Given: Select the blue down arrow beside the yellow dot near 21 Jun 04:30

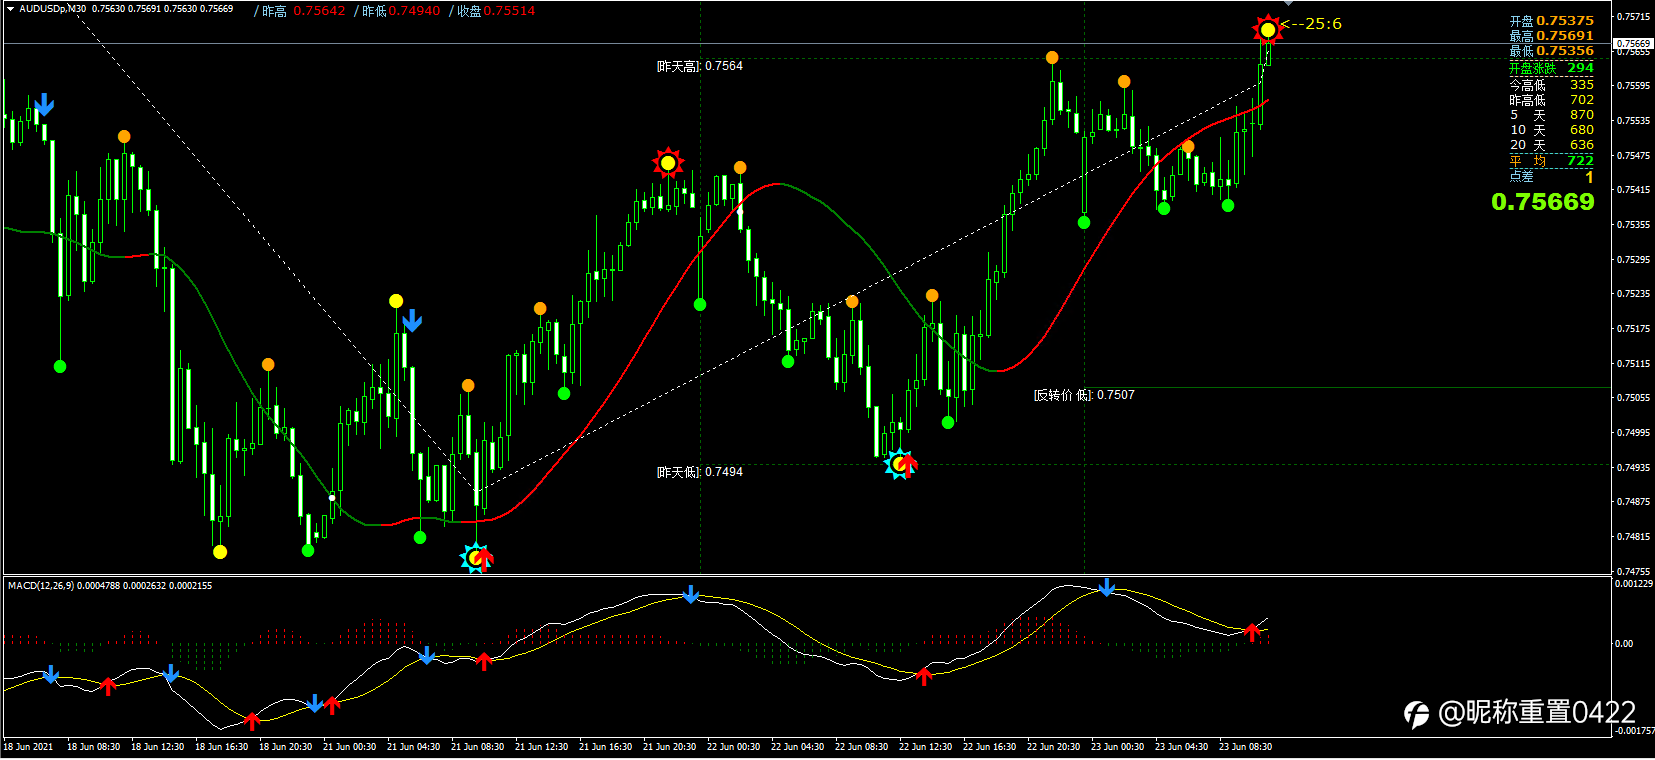Looking at the screenshot, I should tap(412, 321).
